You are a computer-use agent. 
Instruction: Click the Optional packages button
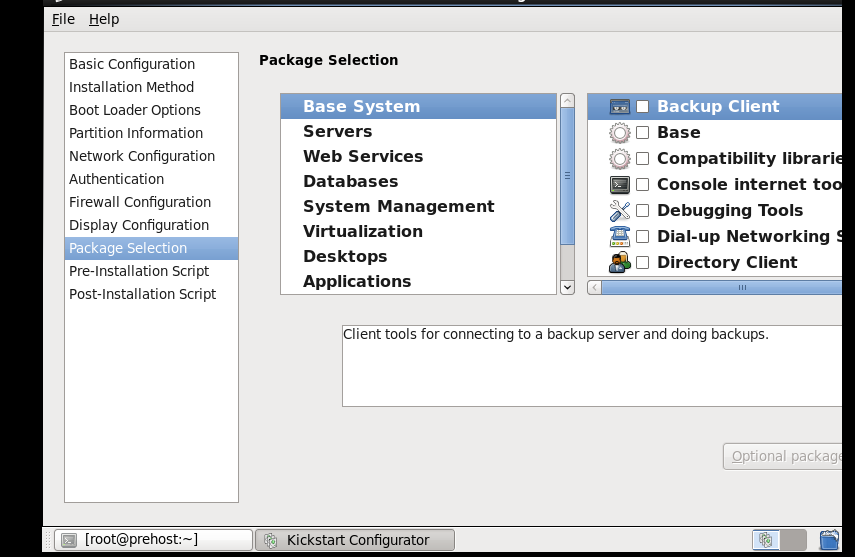point(783,457)
